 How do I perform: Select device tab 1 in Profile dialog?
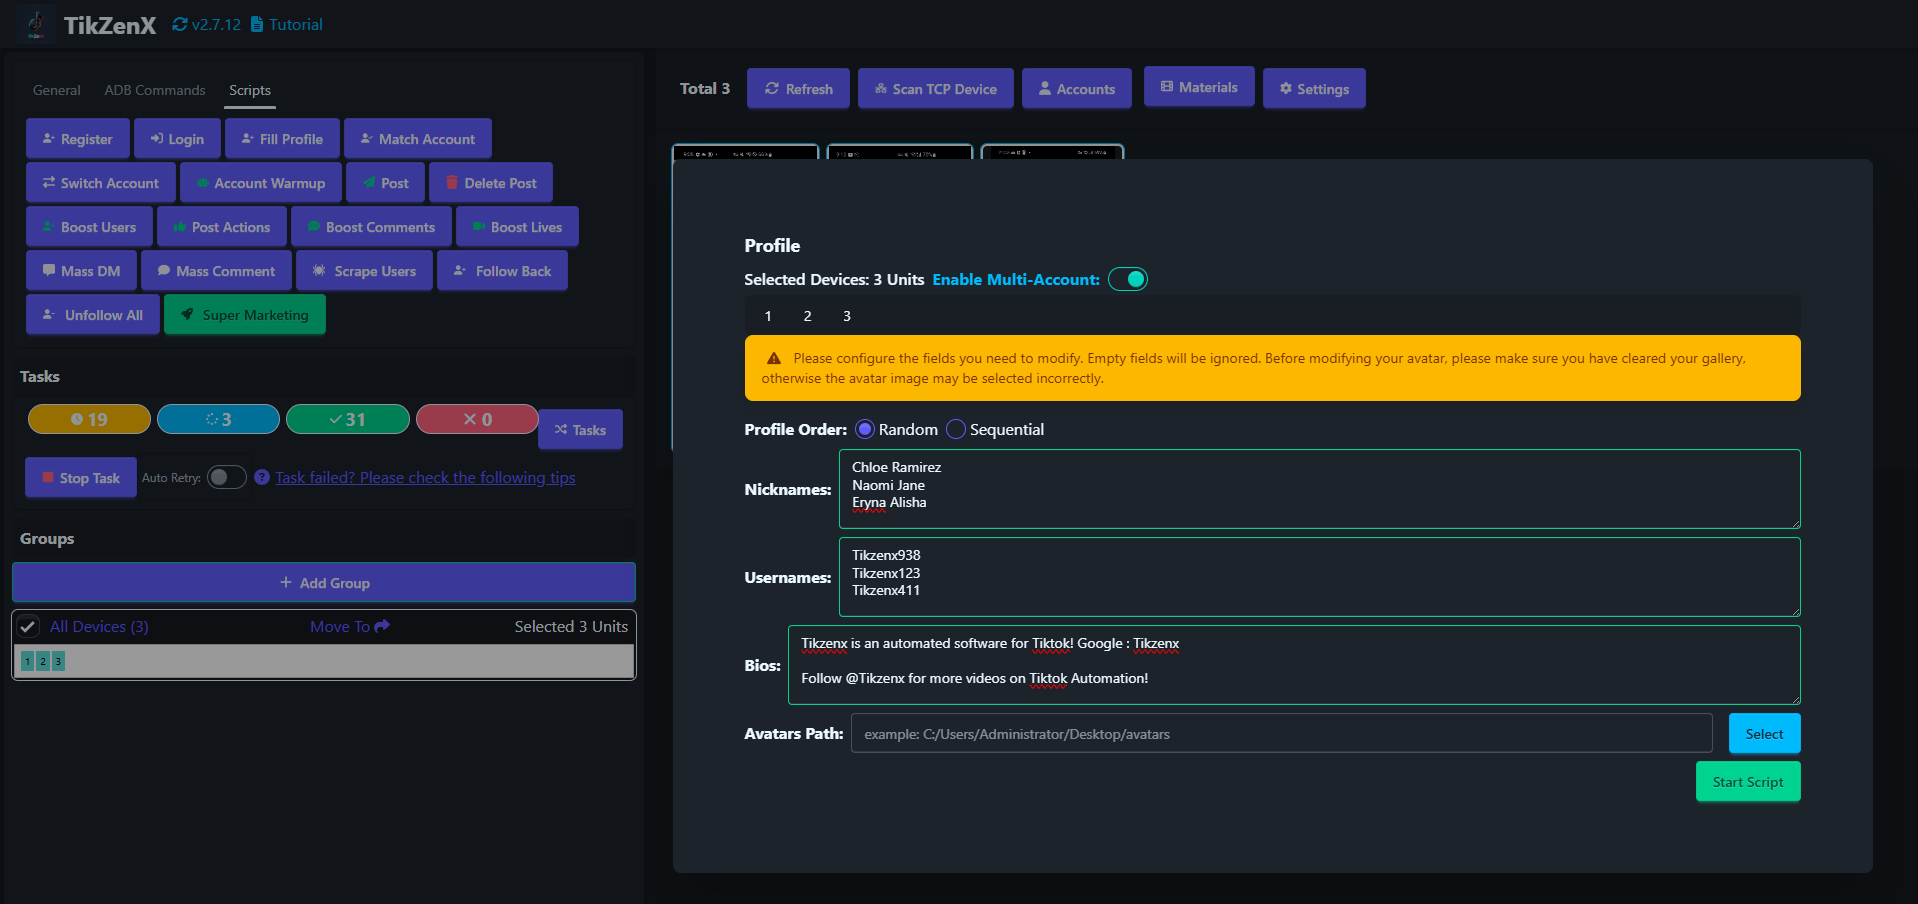click(x=768, y=316)
